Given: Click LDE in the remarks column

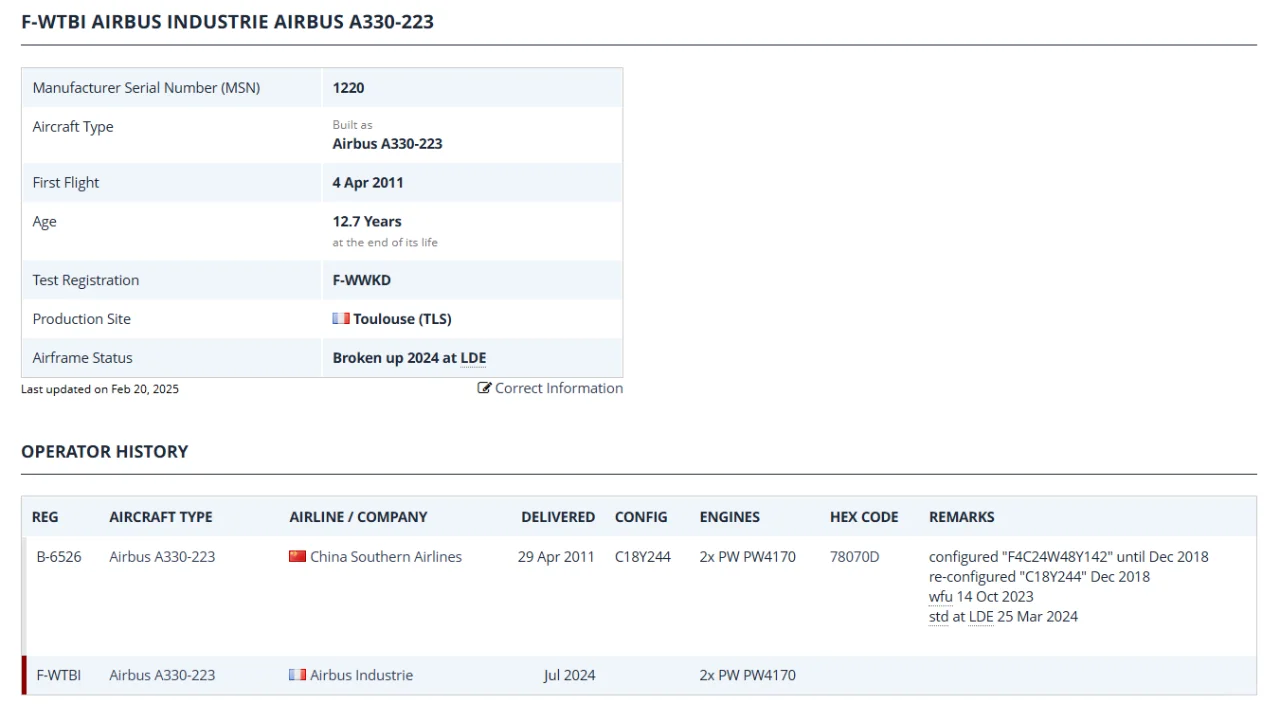Looking at the screenshot, I should click(981, 616).
